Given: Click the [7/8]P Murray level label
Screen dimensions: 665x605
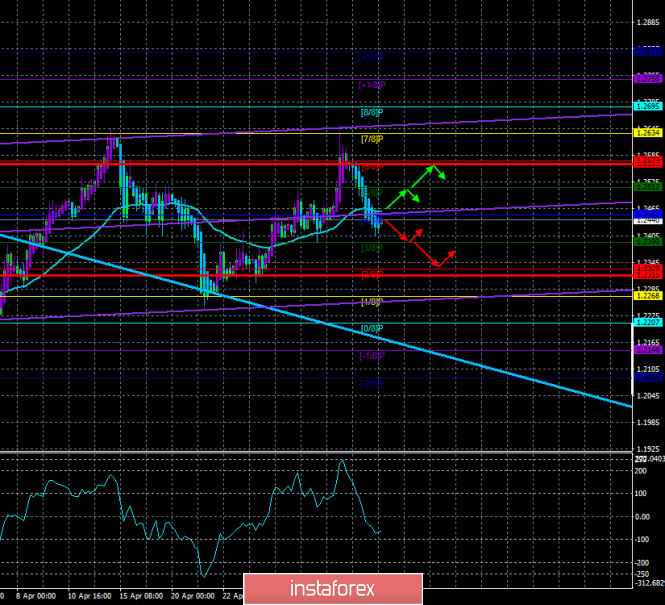Looking at the screenshot, I should click(x=372, y=139).
